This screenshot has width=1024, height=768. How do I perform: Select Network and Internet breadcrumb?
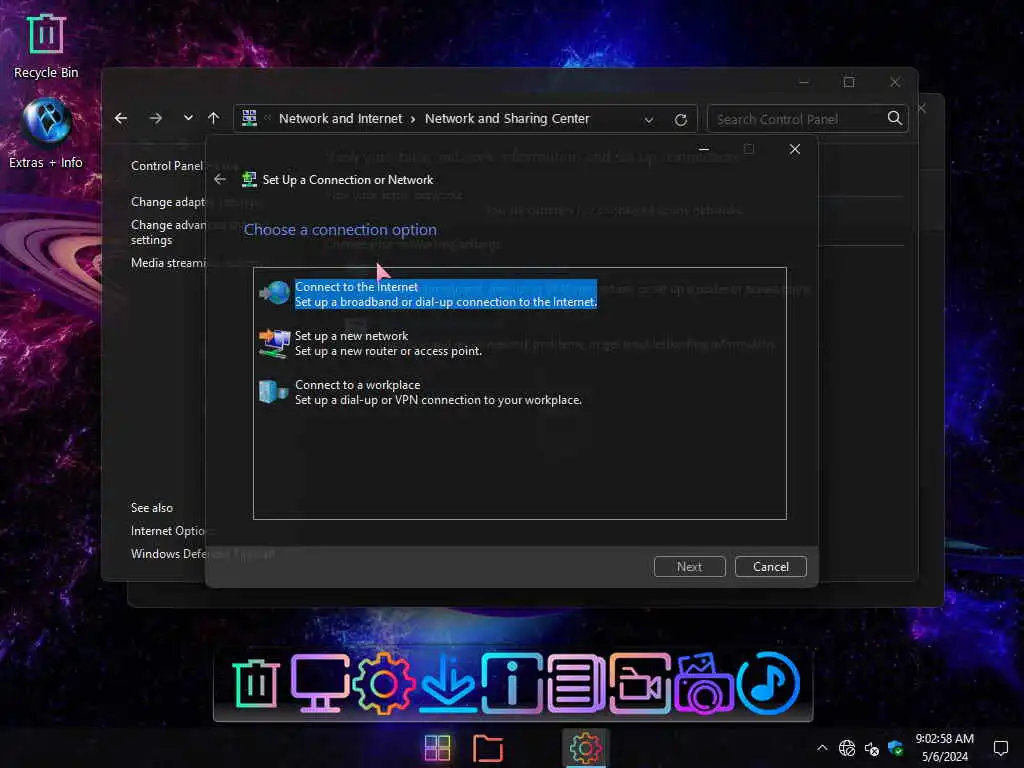coord(340,119)
